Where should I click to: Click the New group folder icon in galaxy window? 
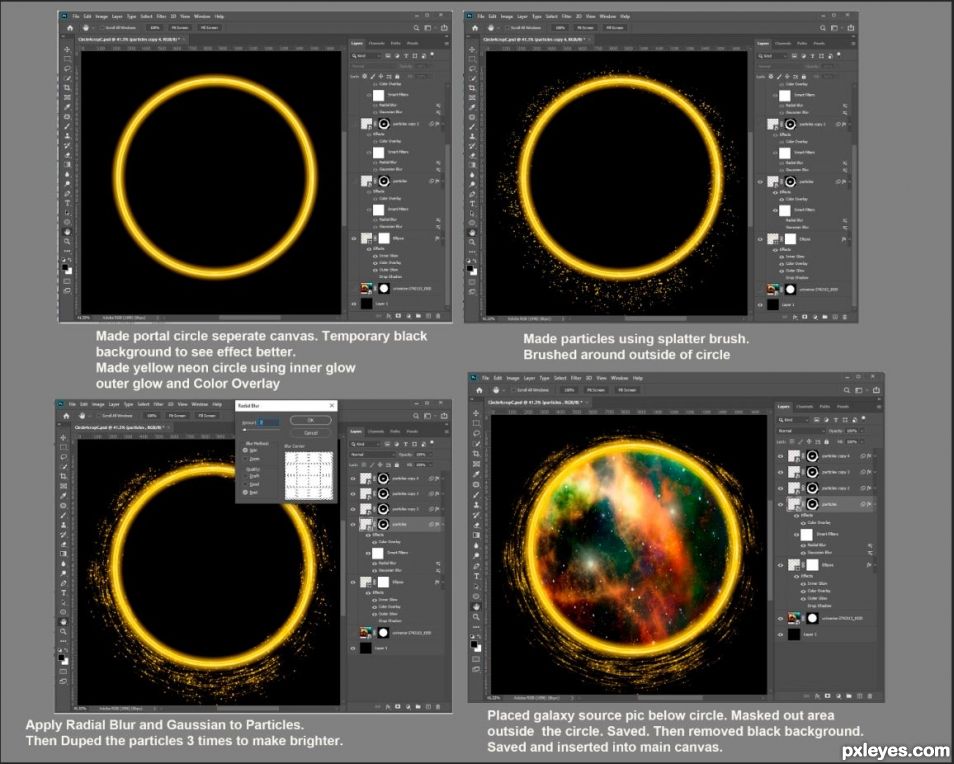pos(849,696)
